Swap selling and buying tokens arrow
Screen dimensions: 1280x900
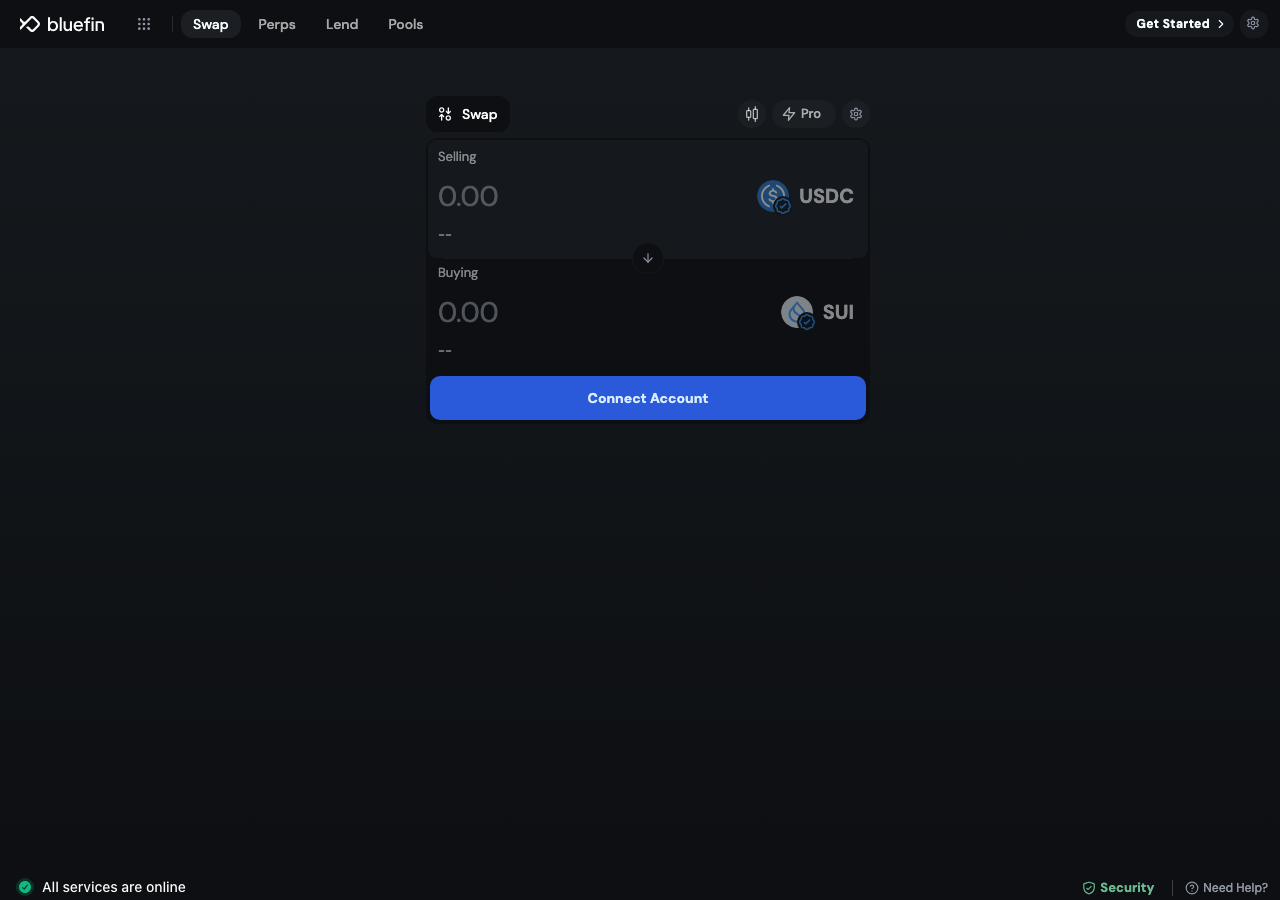[x=648, y=258]
